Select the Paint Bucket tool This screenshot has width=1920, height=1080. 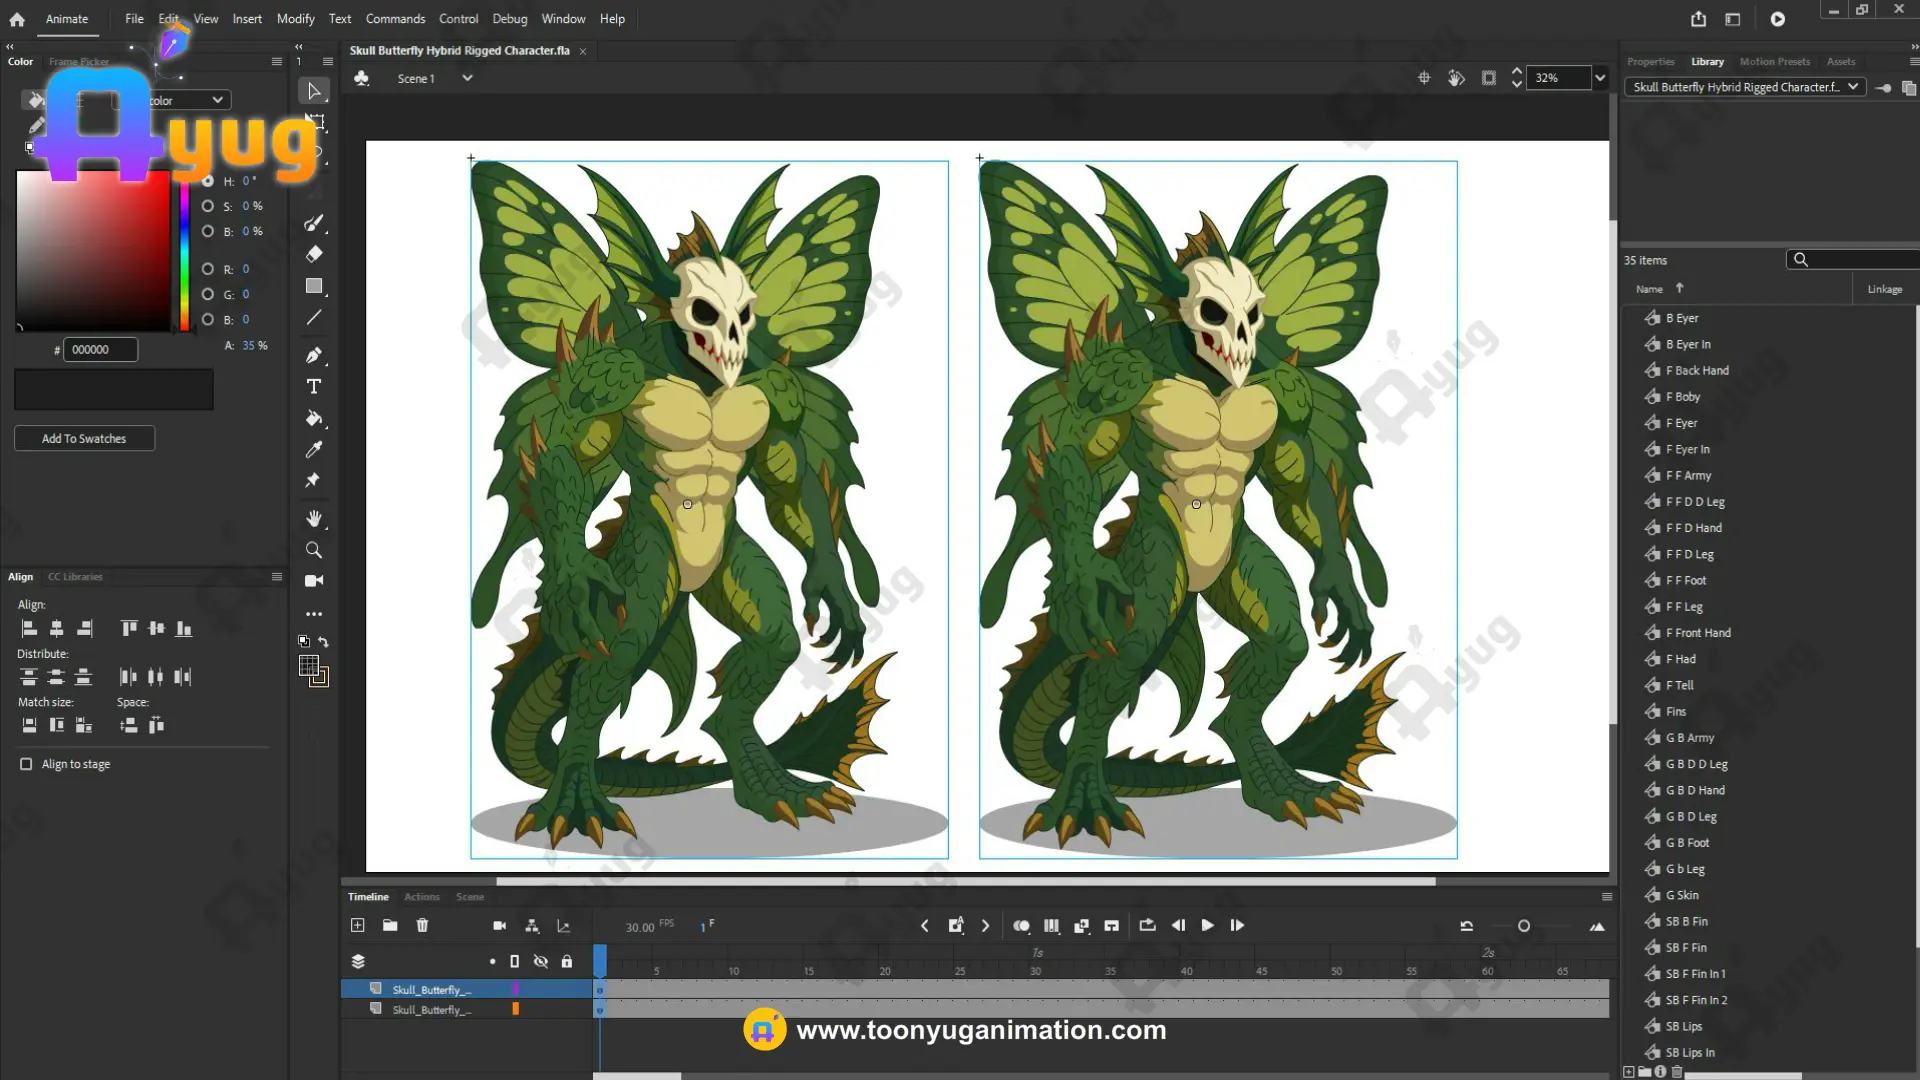(x=314, y=418)
